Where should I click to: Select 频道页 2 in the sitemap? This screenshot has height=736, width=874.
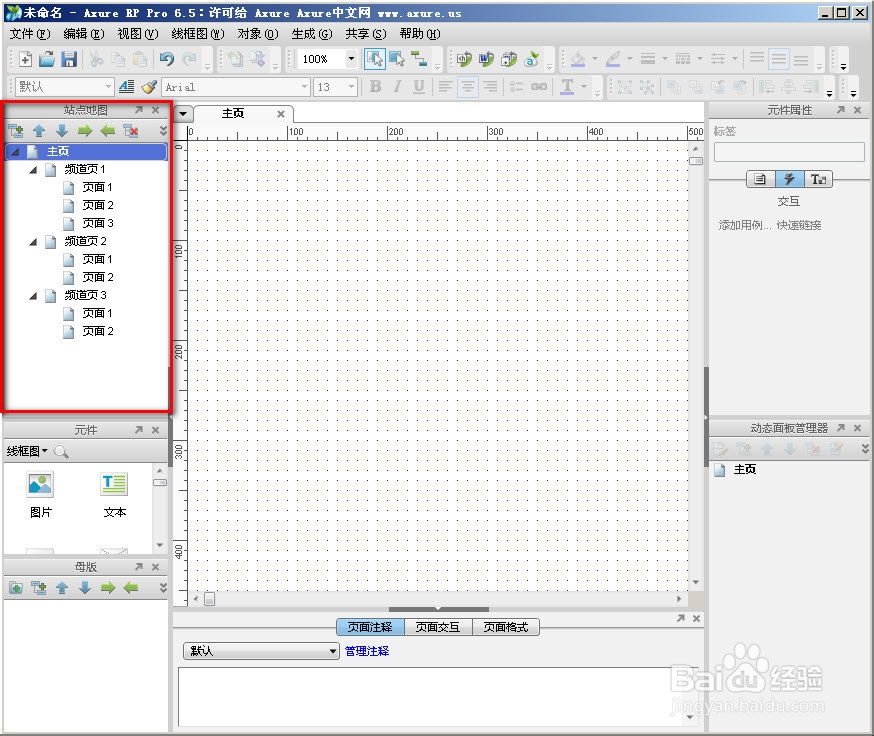click(x=85, y=241)
